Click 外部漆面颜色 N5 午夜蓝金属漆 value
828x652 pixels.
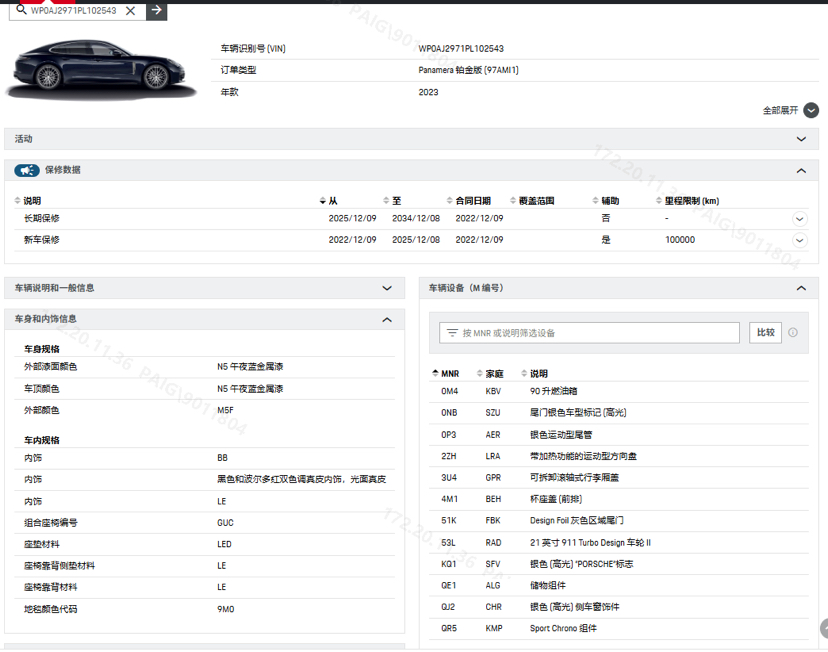pos(250,366)
